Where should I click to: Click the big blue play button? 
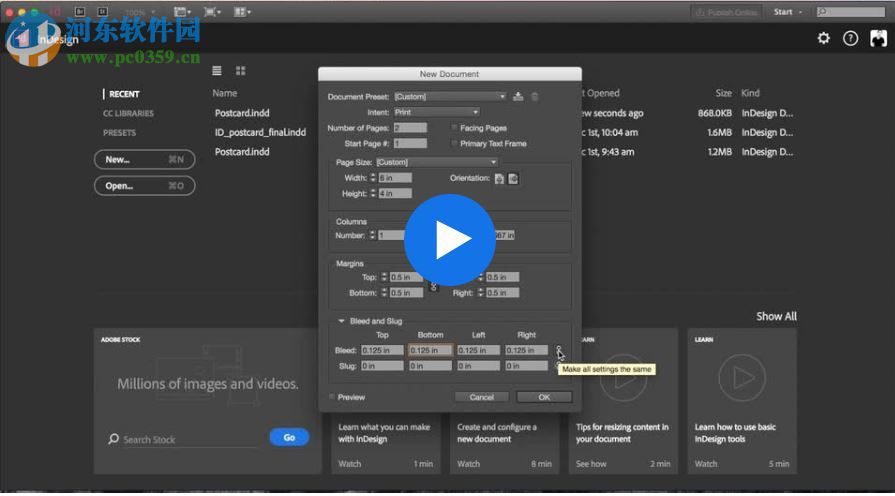[x=450, y=240]
